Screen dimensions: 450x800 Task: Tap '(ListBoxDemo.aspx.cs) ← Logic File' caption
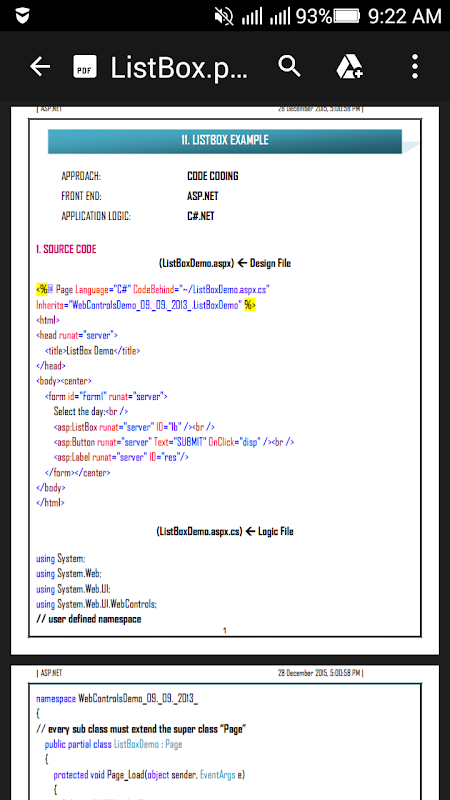225,532
